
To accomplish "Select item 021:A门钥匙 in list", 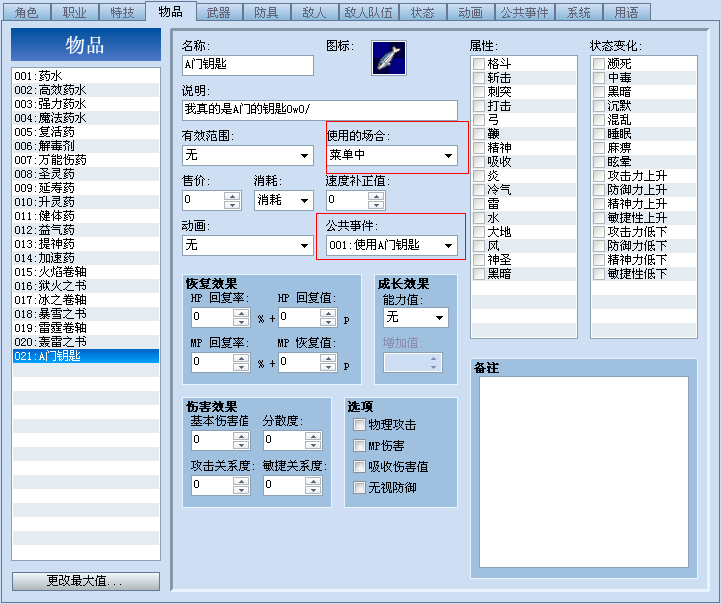I will [86, 356].
